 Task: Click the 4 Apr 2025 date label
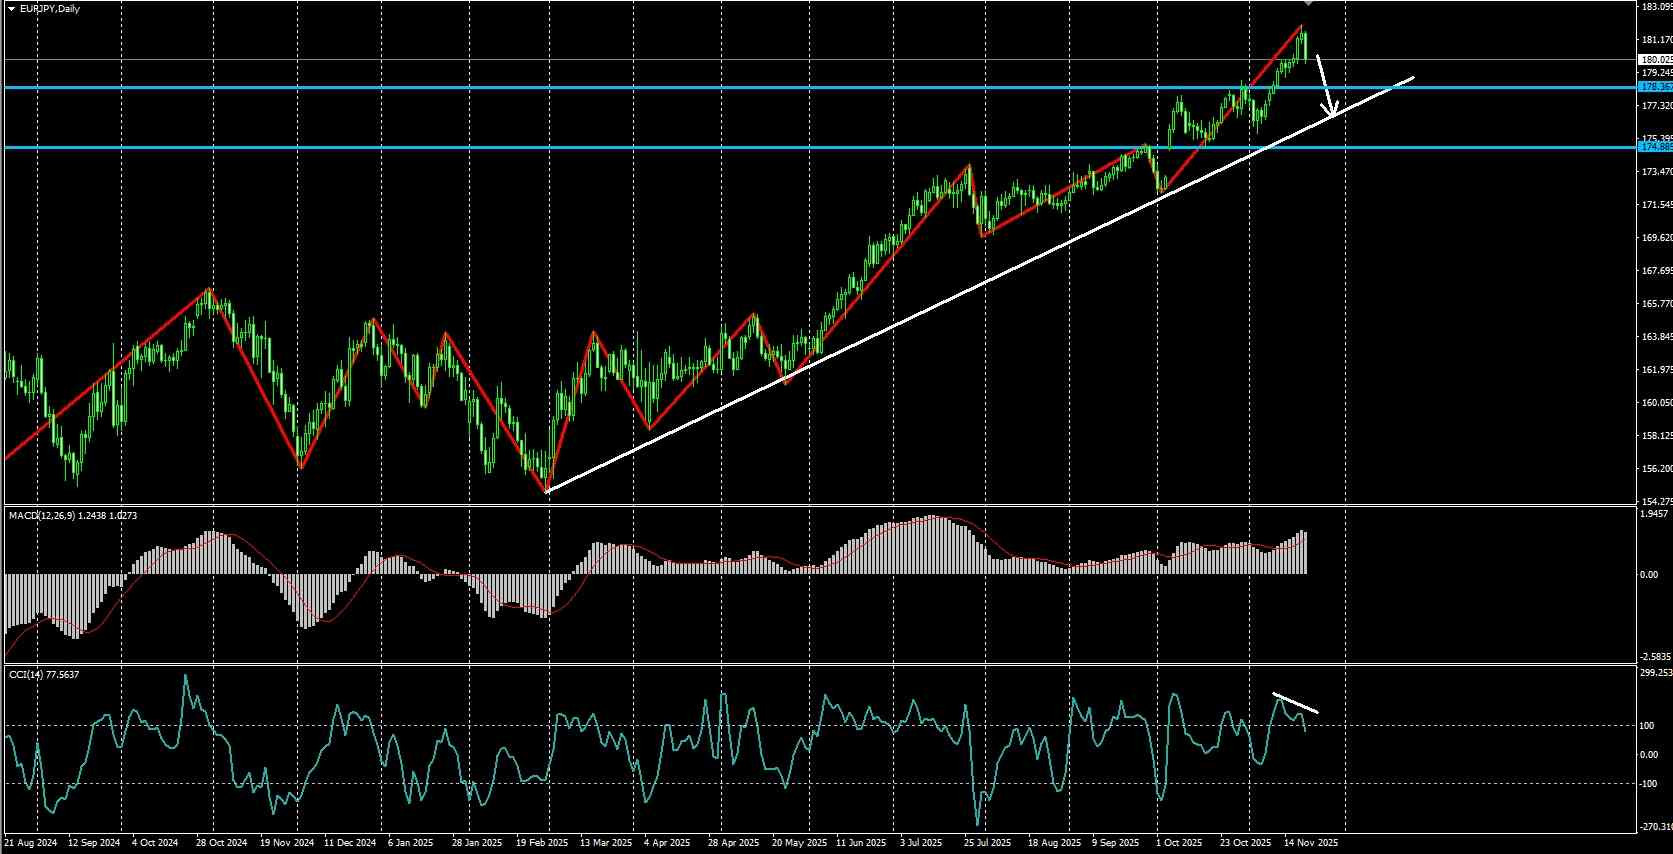coord(666,843)
